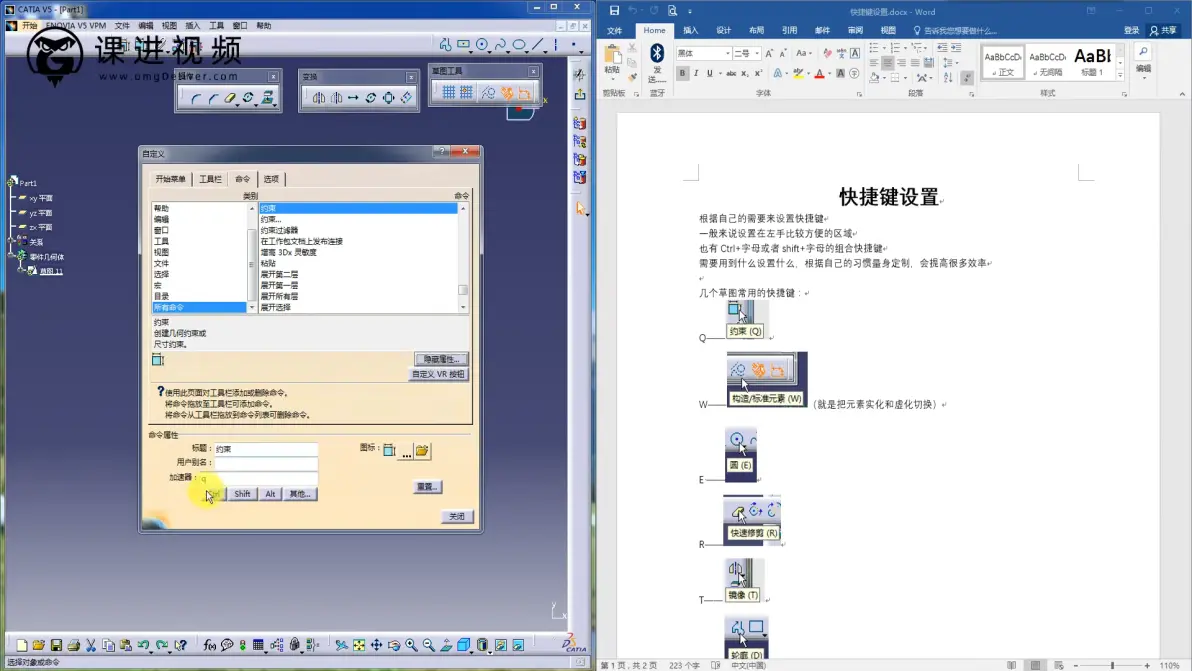Open the Paste button in Word ribbon
Viewport: 1192px width, 671px height.
(613, 63)
